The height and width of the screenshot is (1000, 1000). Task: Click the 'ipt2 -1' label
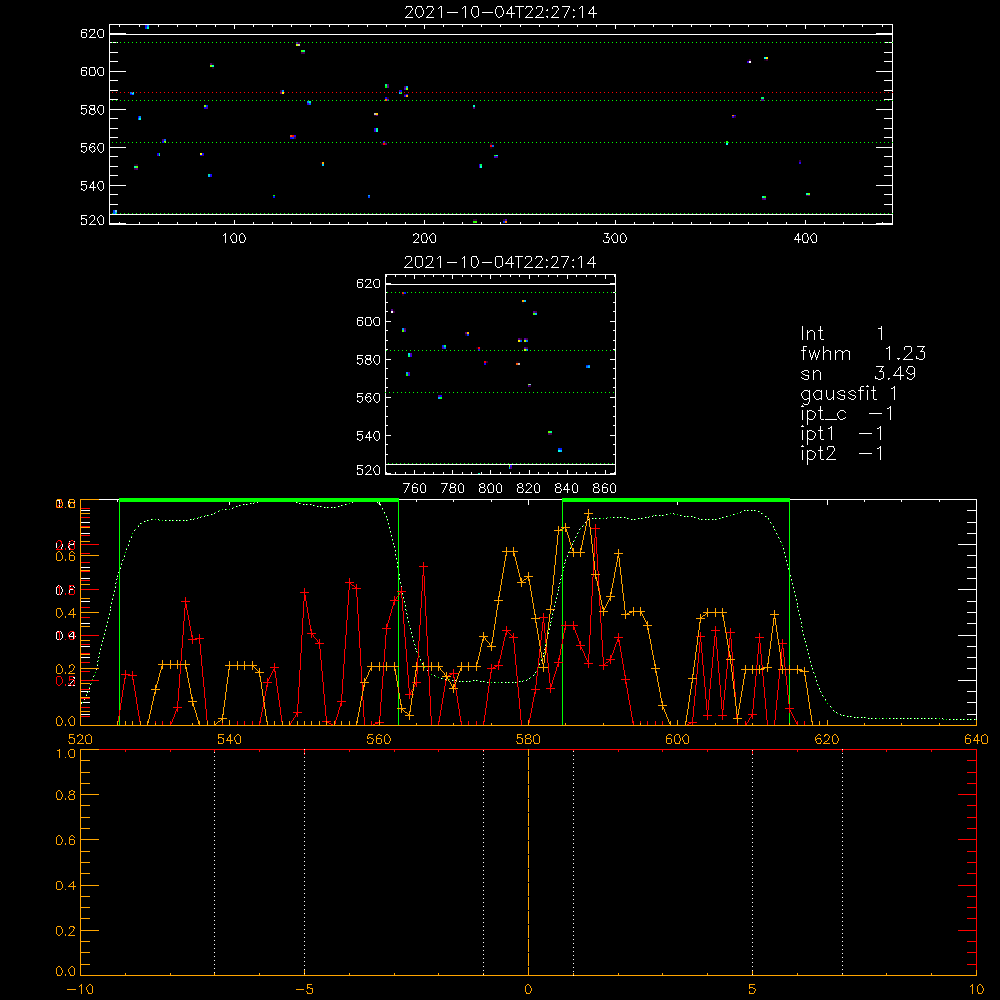pyautogui.click(x=842, y=453)
